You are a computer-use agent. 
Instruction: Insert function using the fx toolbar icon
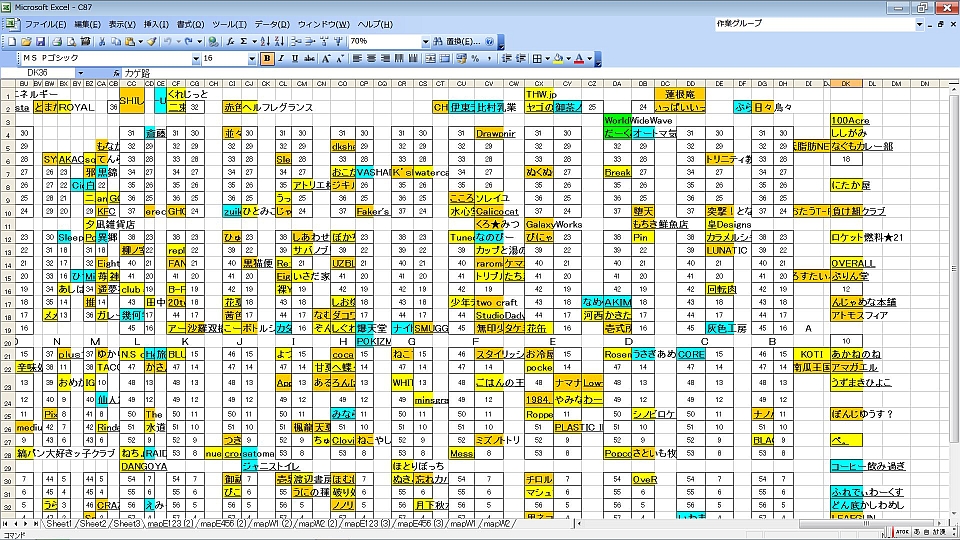pos(230,42)
